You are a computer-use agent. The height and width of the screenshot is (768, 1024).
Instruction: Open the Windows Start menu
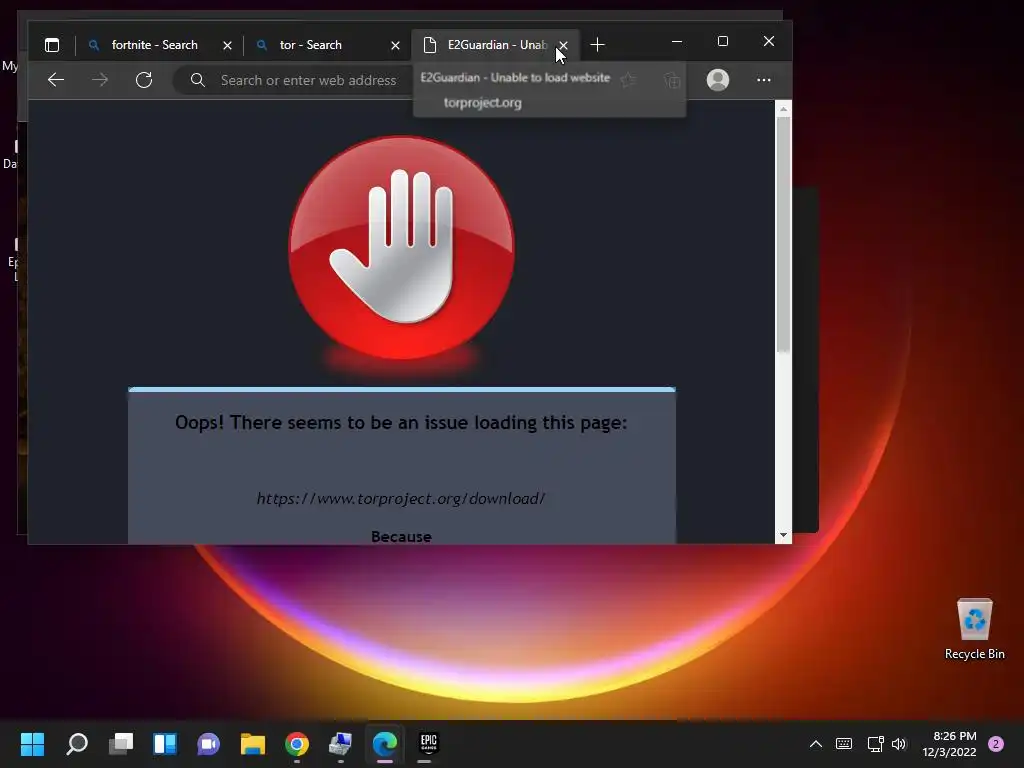pyautogui.click(x=32, y=743)
